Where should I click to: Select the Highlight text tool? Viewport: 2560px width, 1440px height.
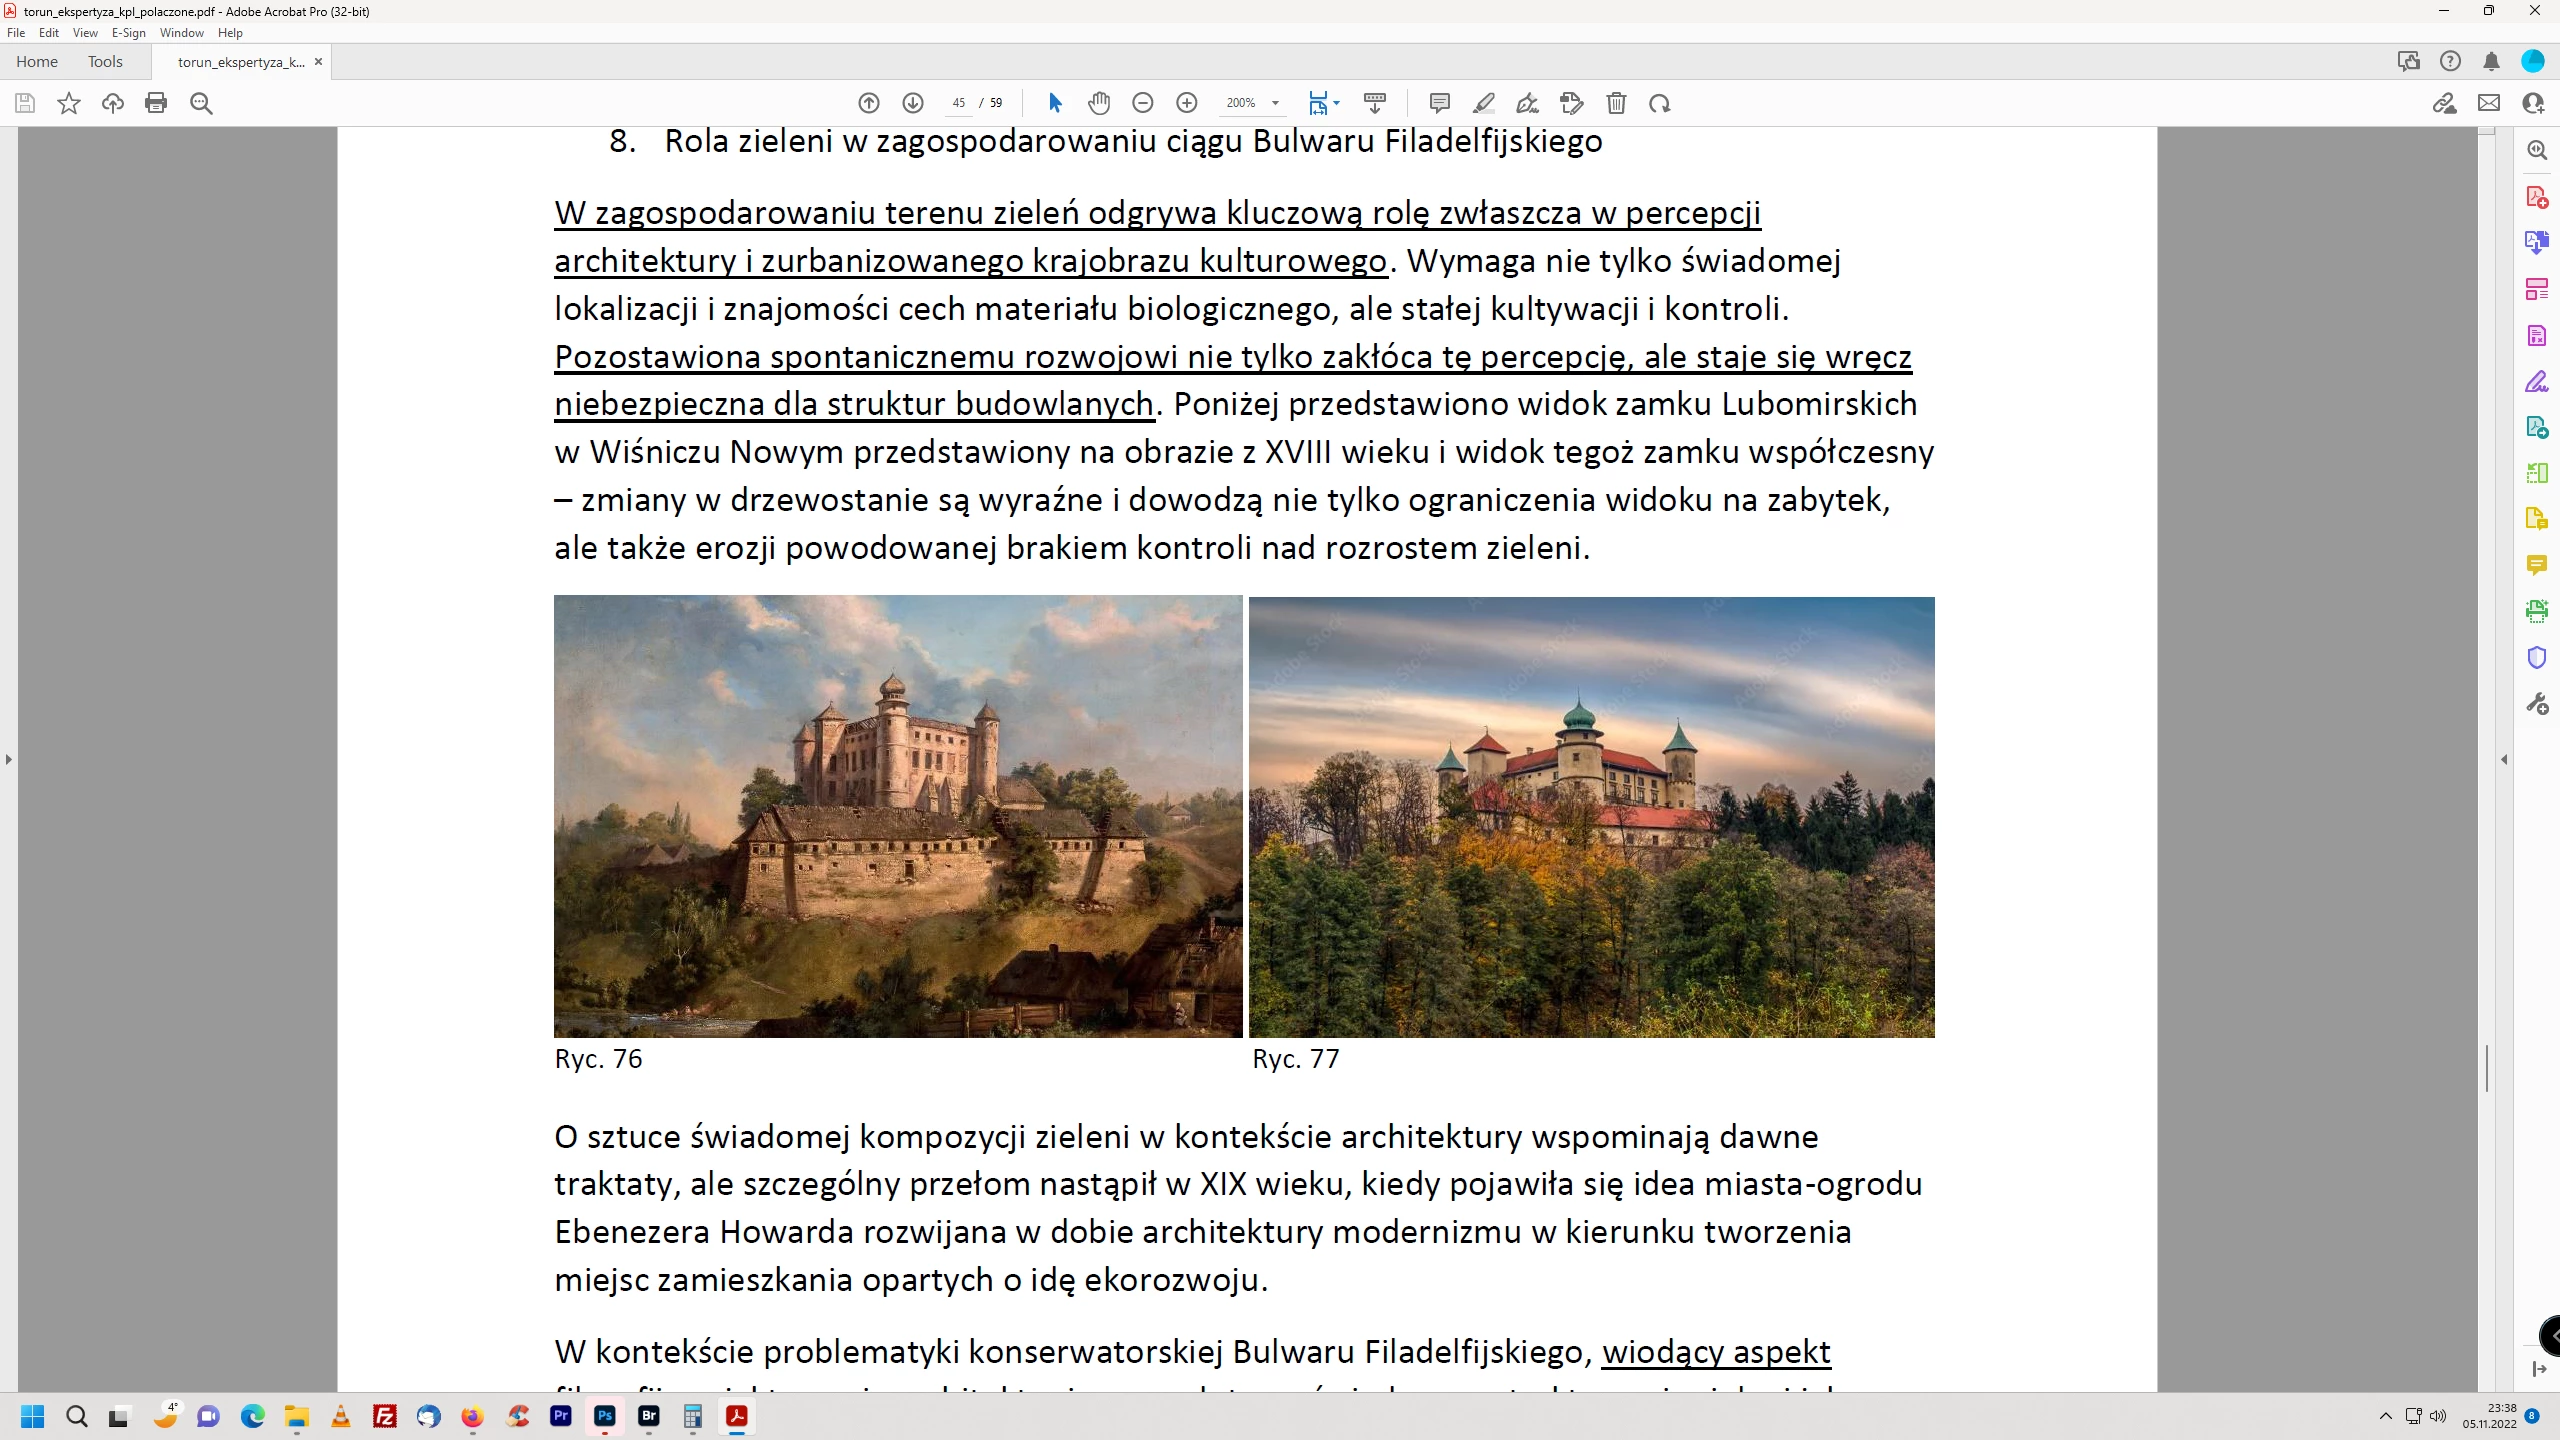(x=1483, y=103)
